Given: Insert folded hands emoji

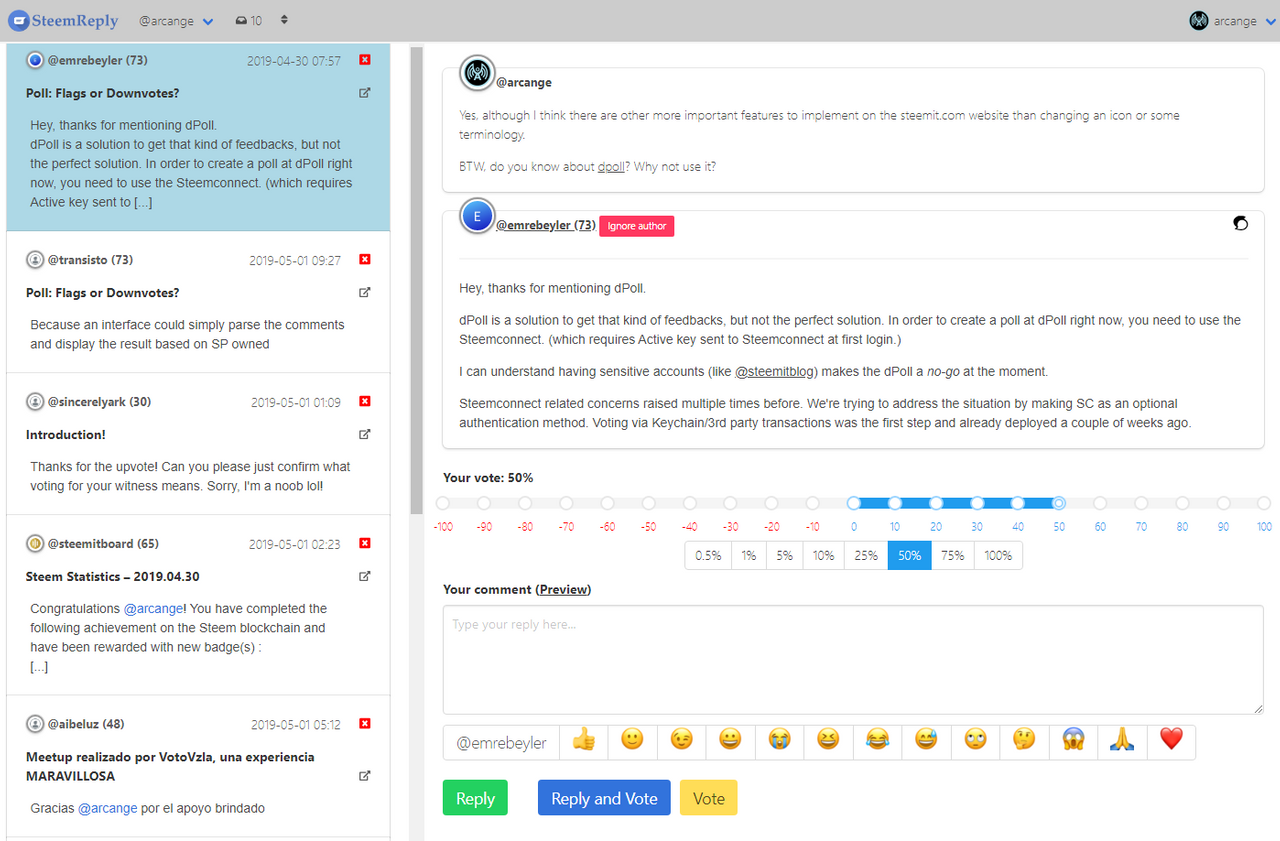Looking at the screenshot, I should (x=1122, y=743).
